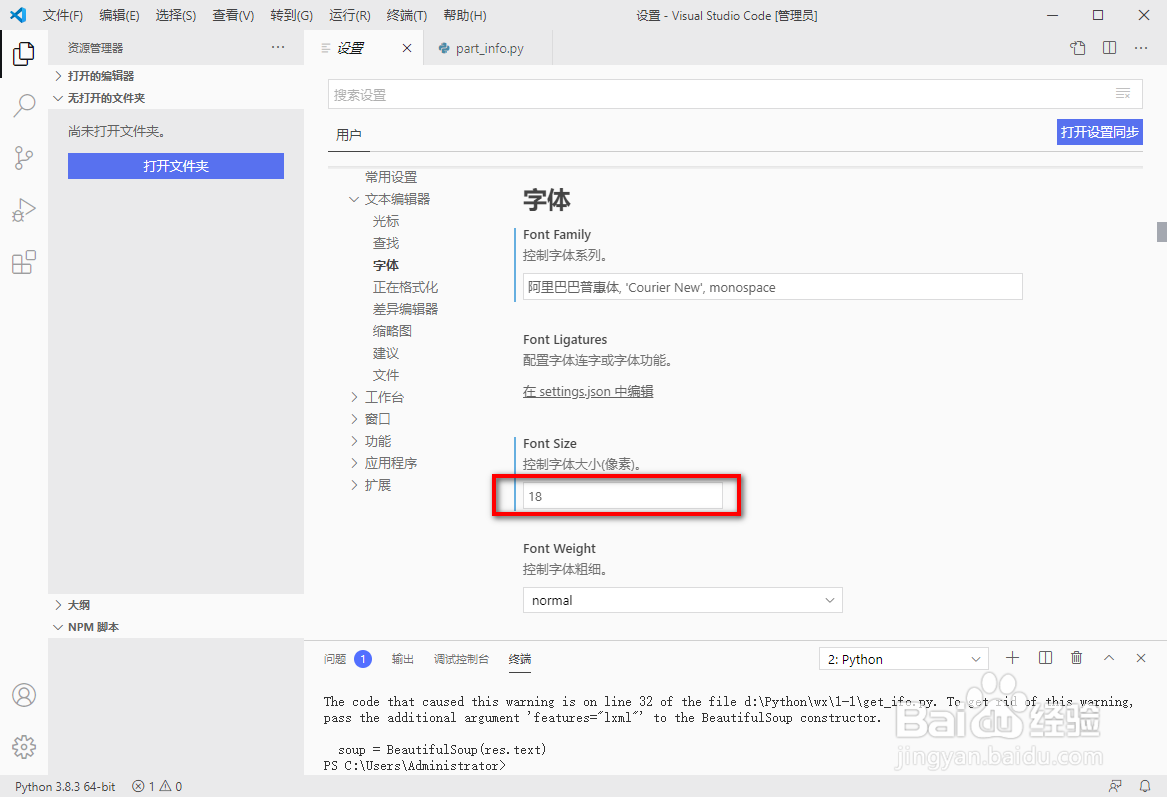Close the terminal panel

click(1141, 658)
